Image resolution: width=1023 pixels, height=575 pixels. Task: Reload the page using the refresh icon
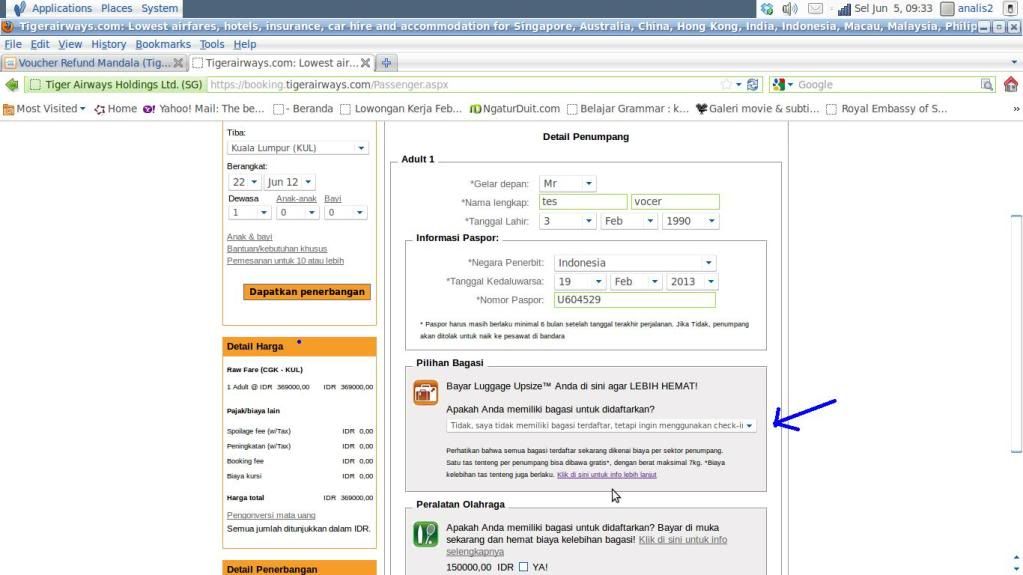click(x=752, y=85)
